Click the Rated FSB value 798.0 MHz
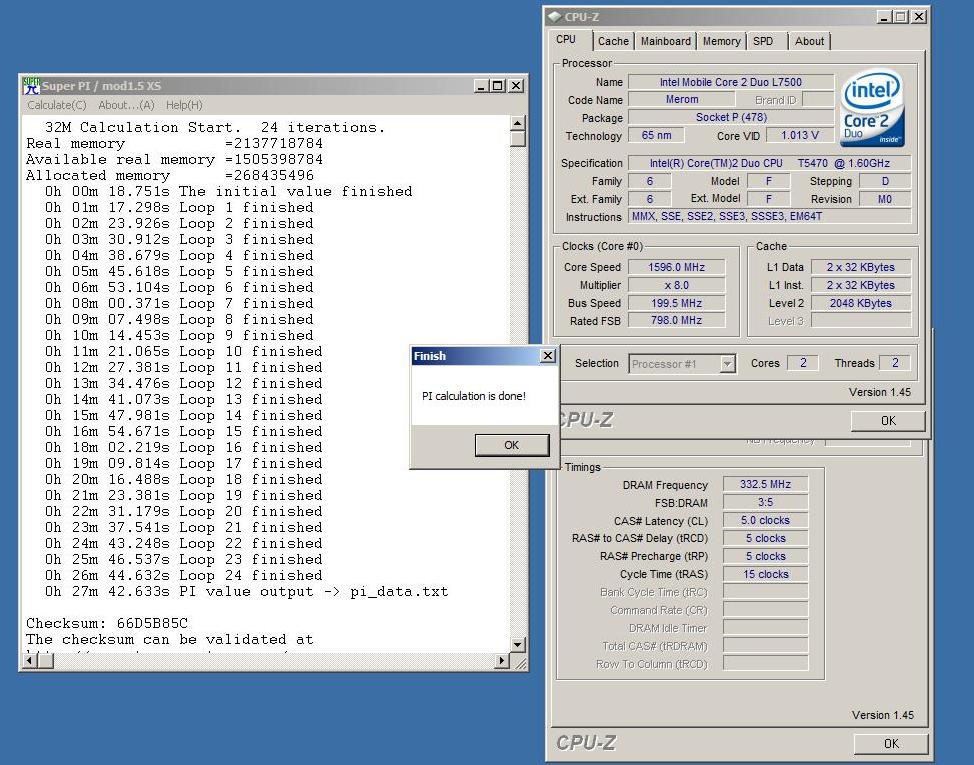Image resolution: width=974 pixels, height=765 pixels. (676, 320)
